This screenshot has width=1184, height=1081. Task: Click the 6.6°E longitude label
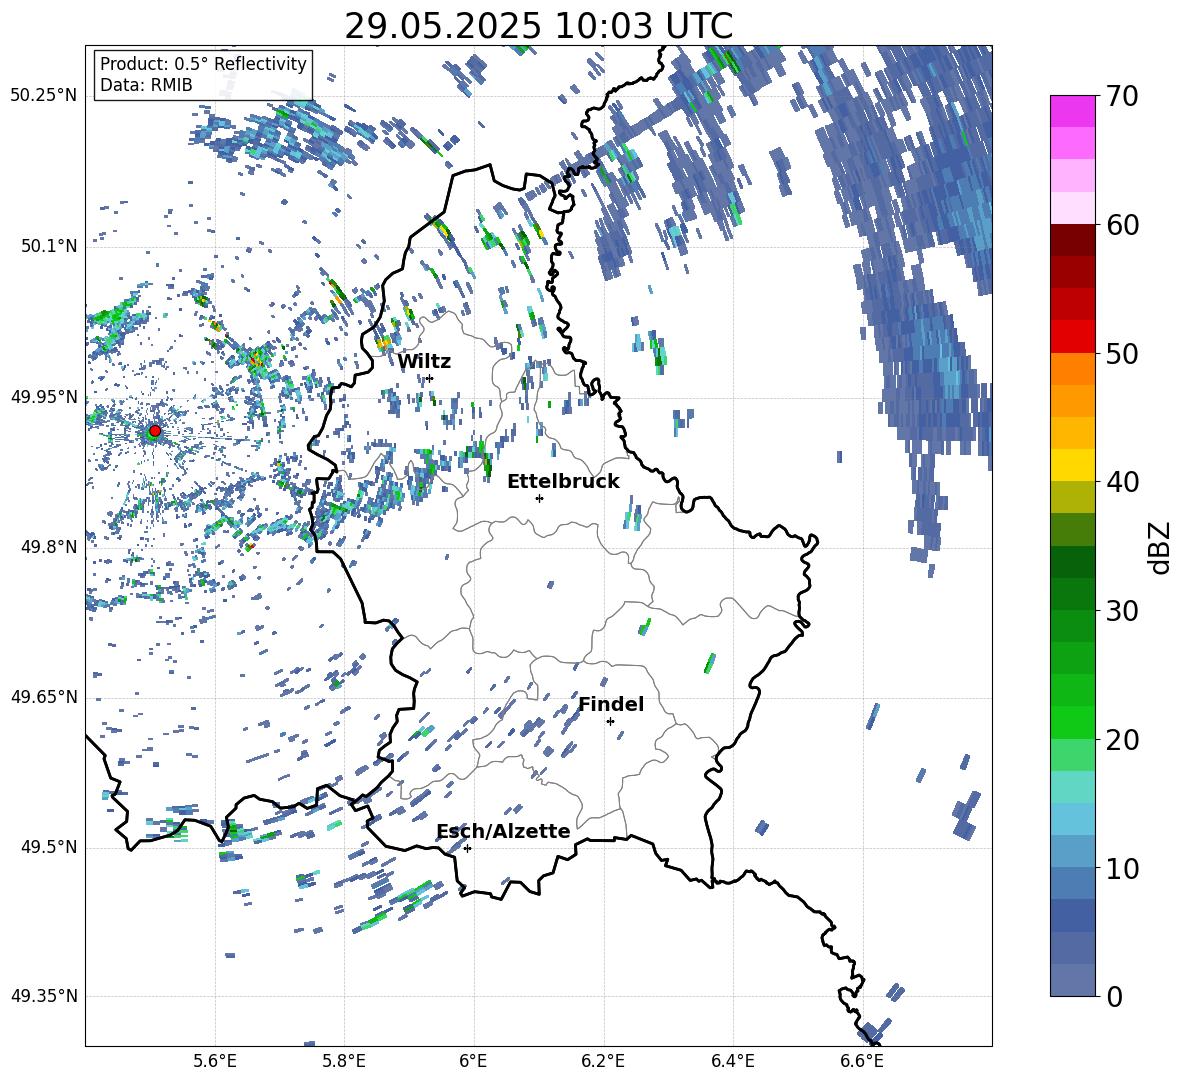(862, 1061)
